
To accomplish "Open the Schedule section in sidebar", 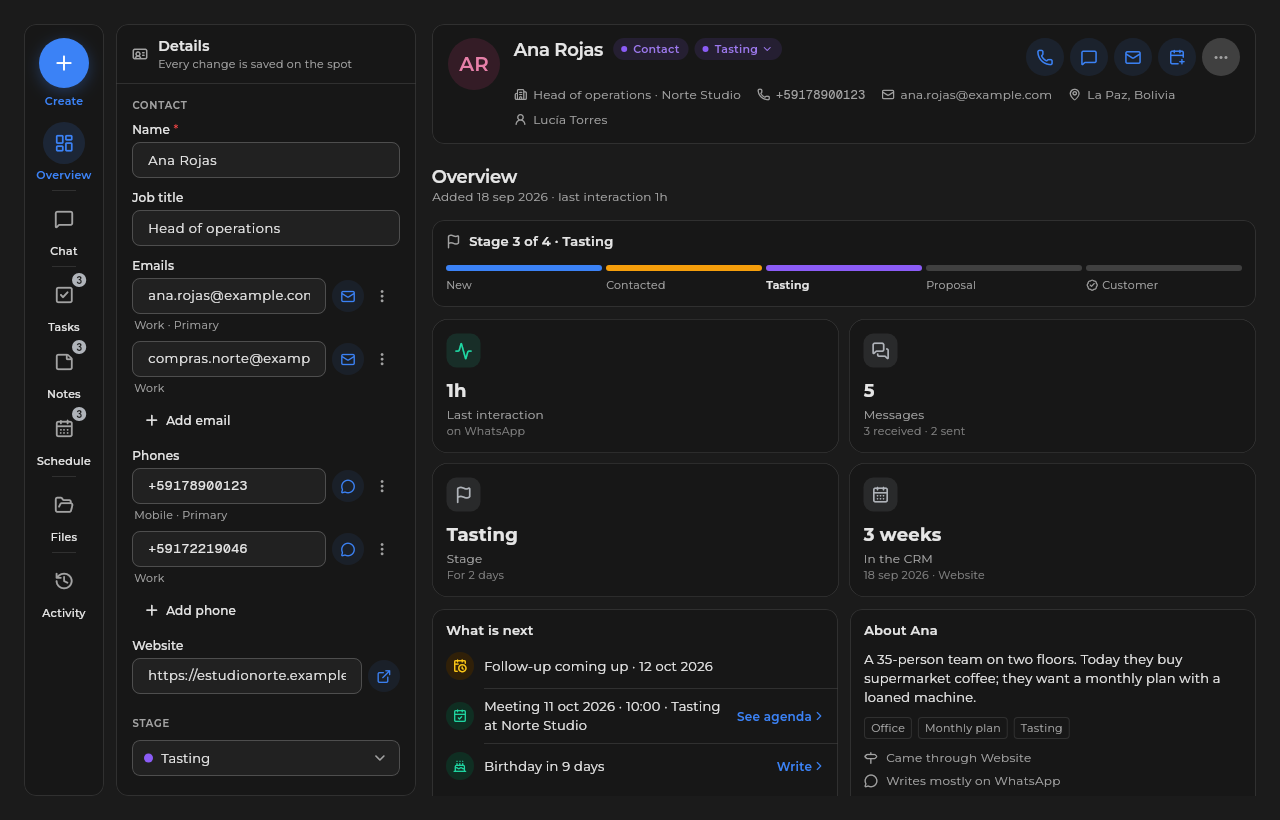I will click(x=64, y=439).
